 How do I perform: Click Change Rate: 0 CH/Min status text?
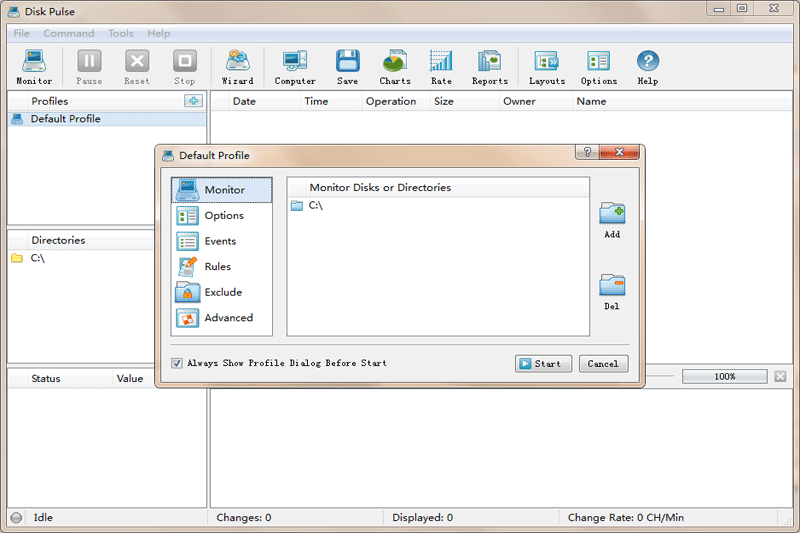tap(626, 518)
